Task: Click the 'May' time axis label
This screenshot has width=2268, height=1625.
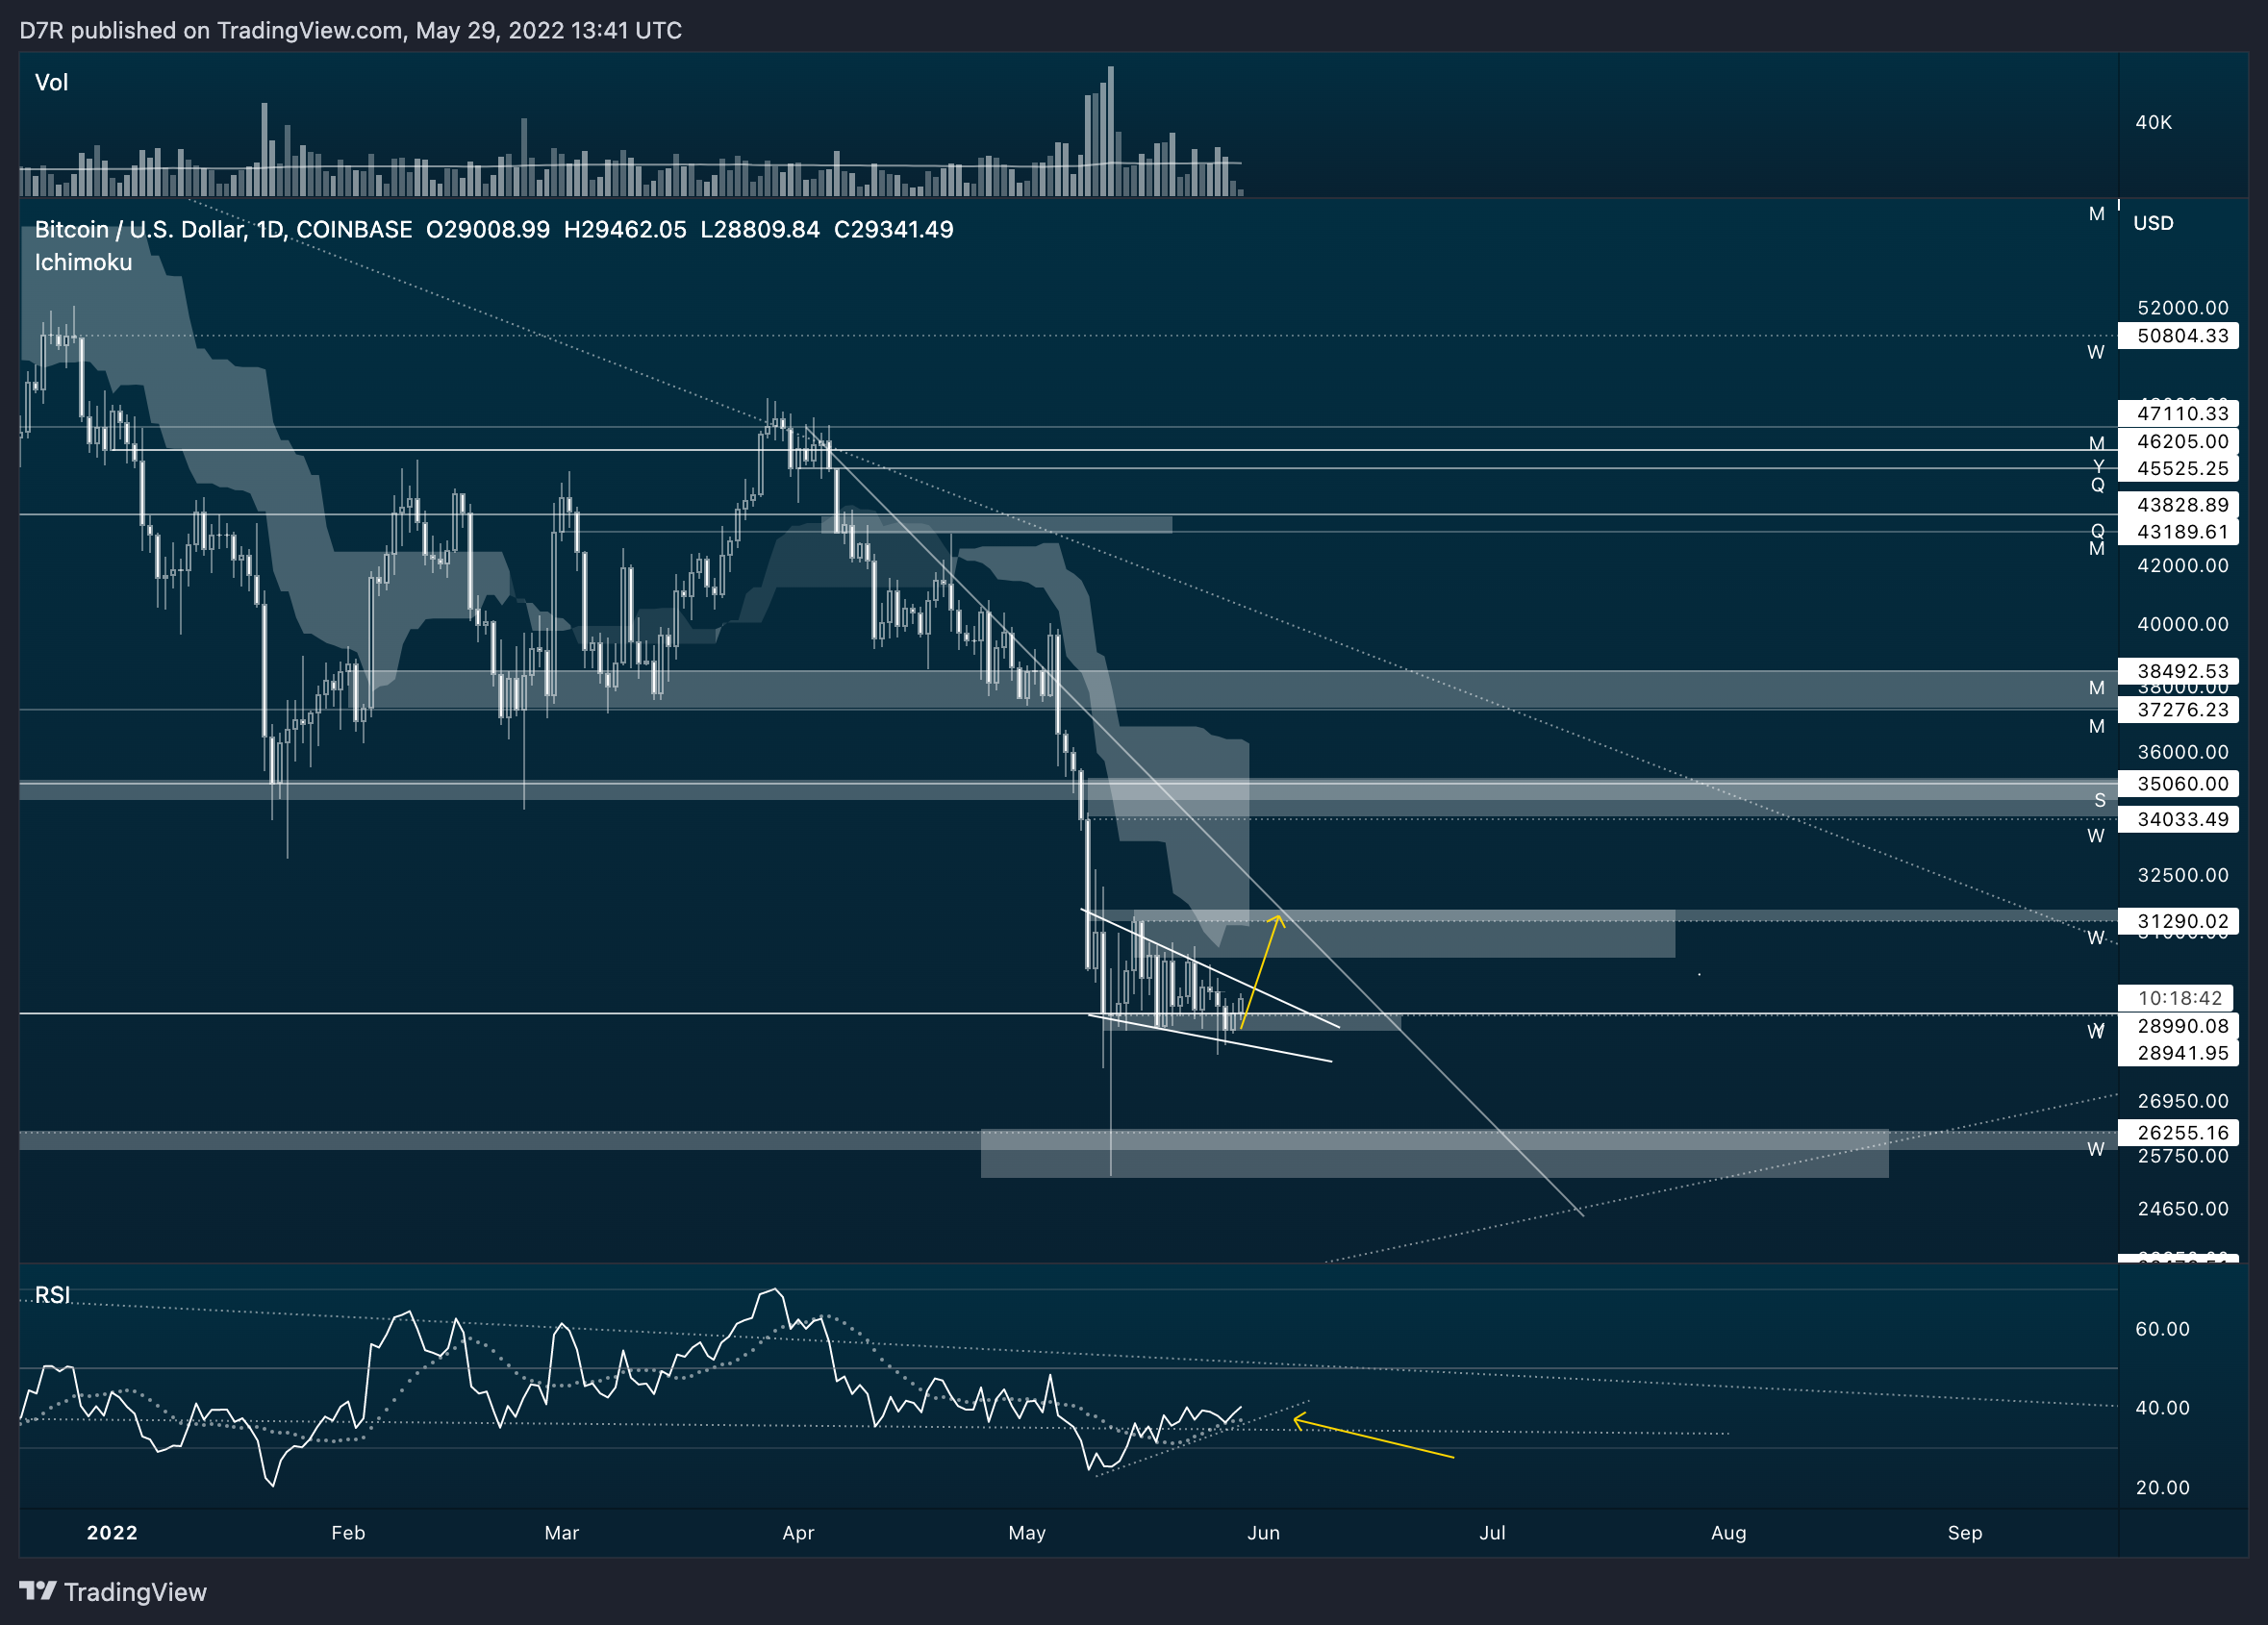Action: point(1027,1533)
